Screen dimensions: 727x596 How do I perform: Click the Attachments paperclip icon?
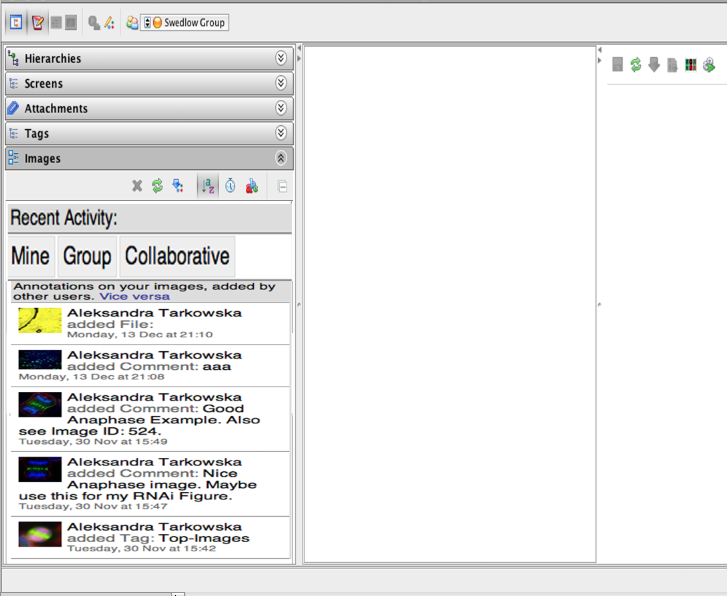point(13,108)
